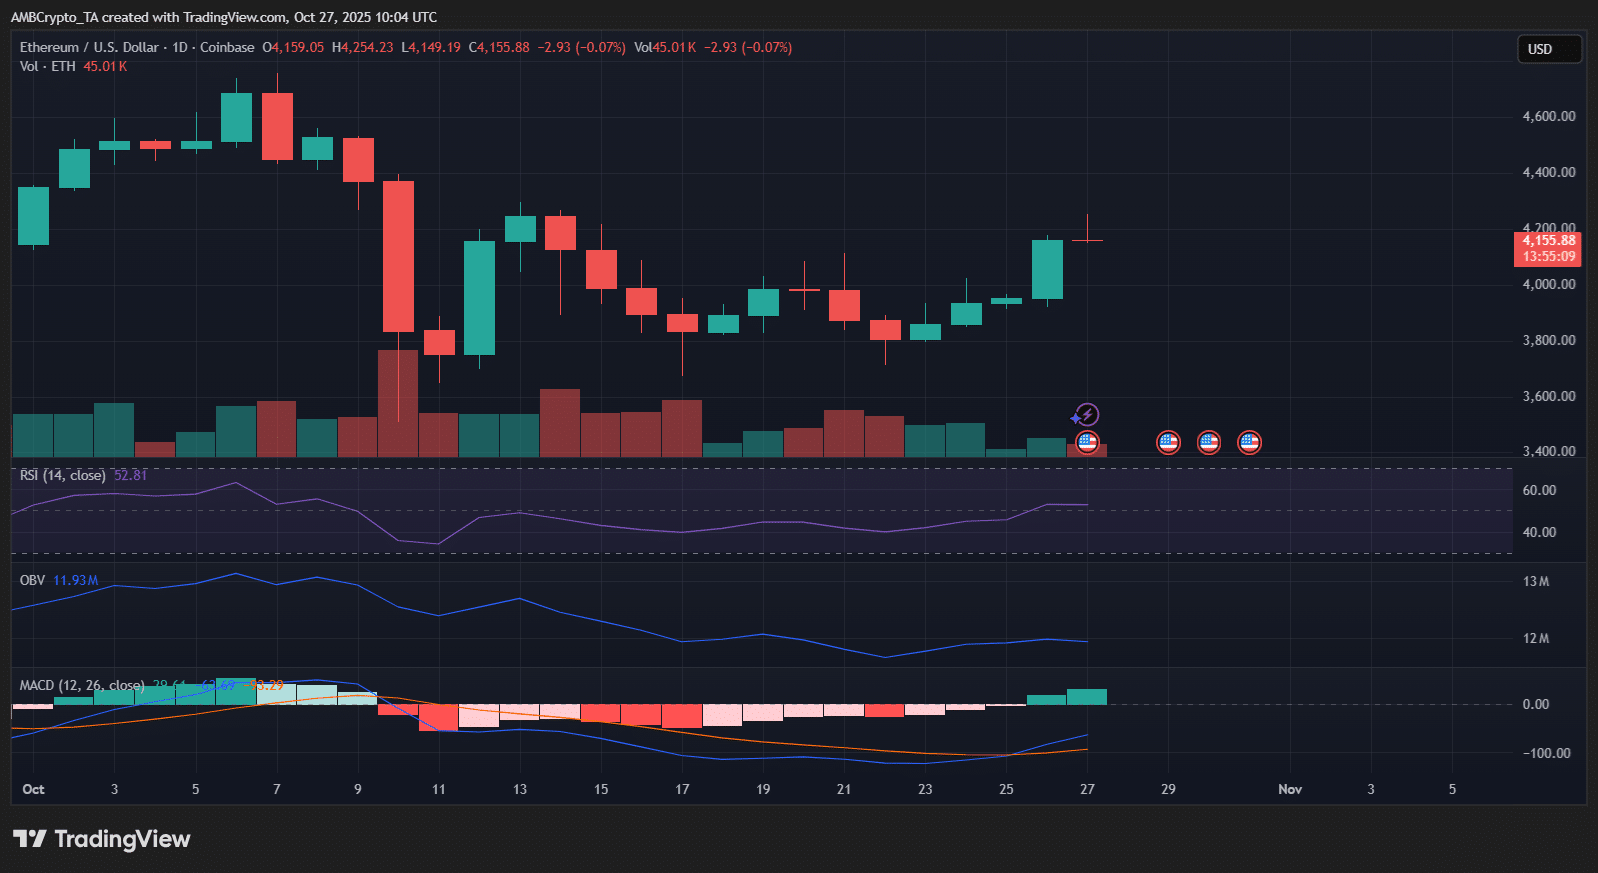Open the second US flag economic event

pos(1168,442)
